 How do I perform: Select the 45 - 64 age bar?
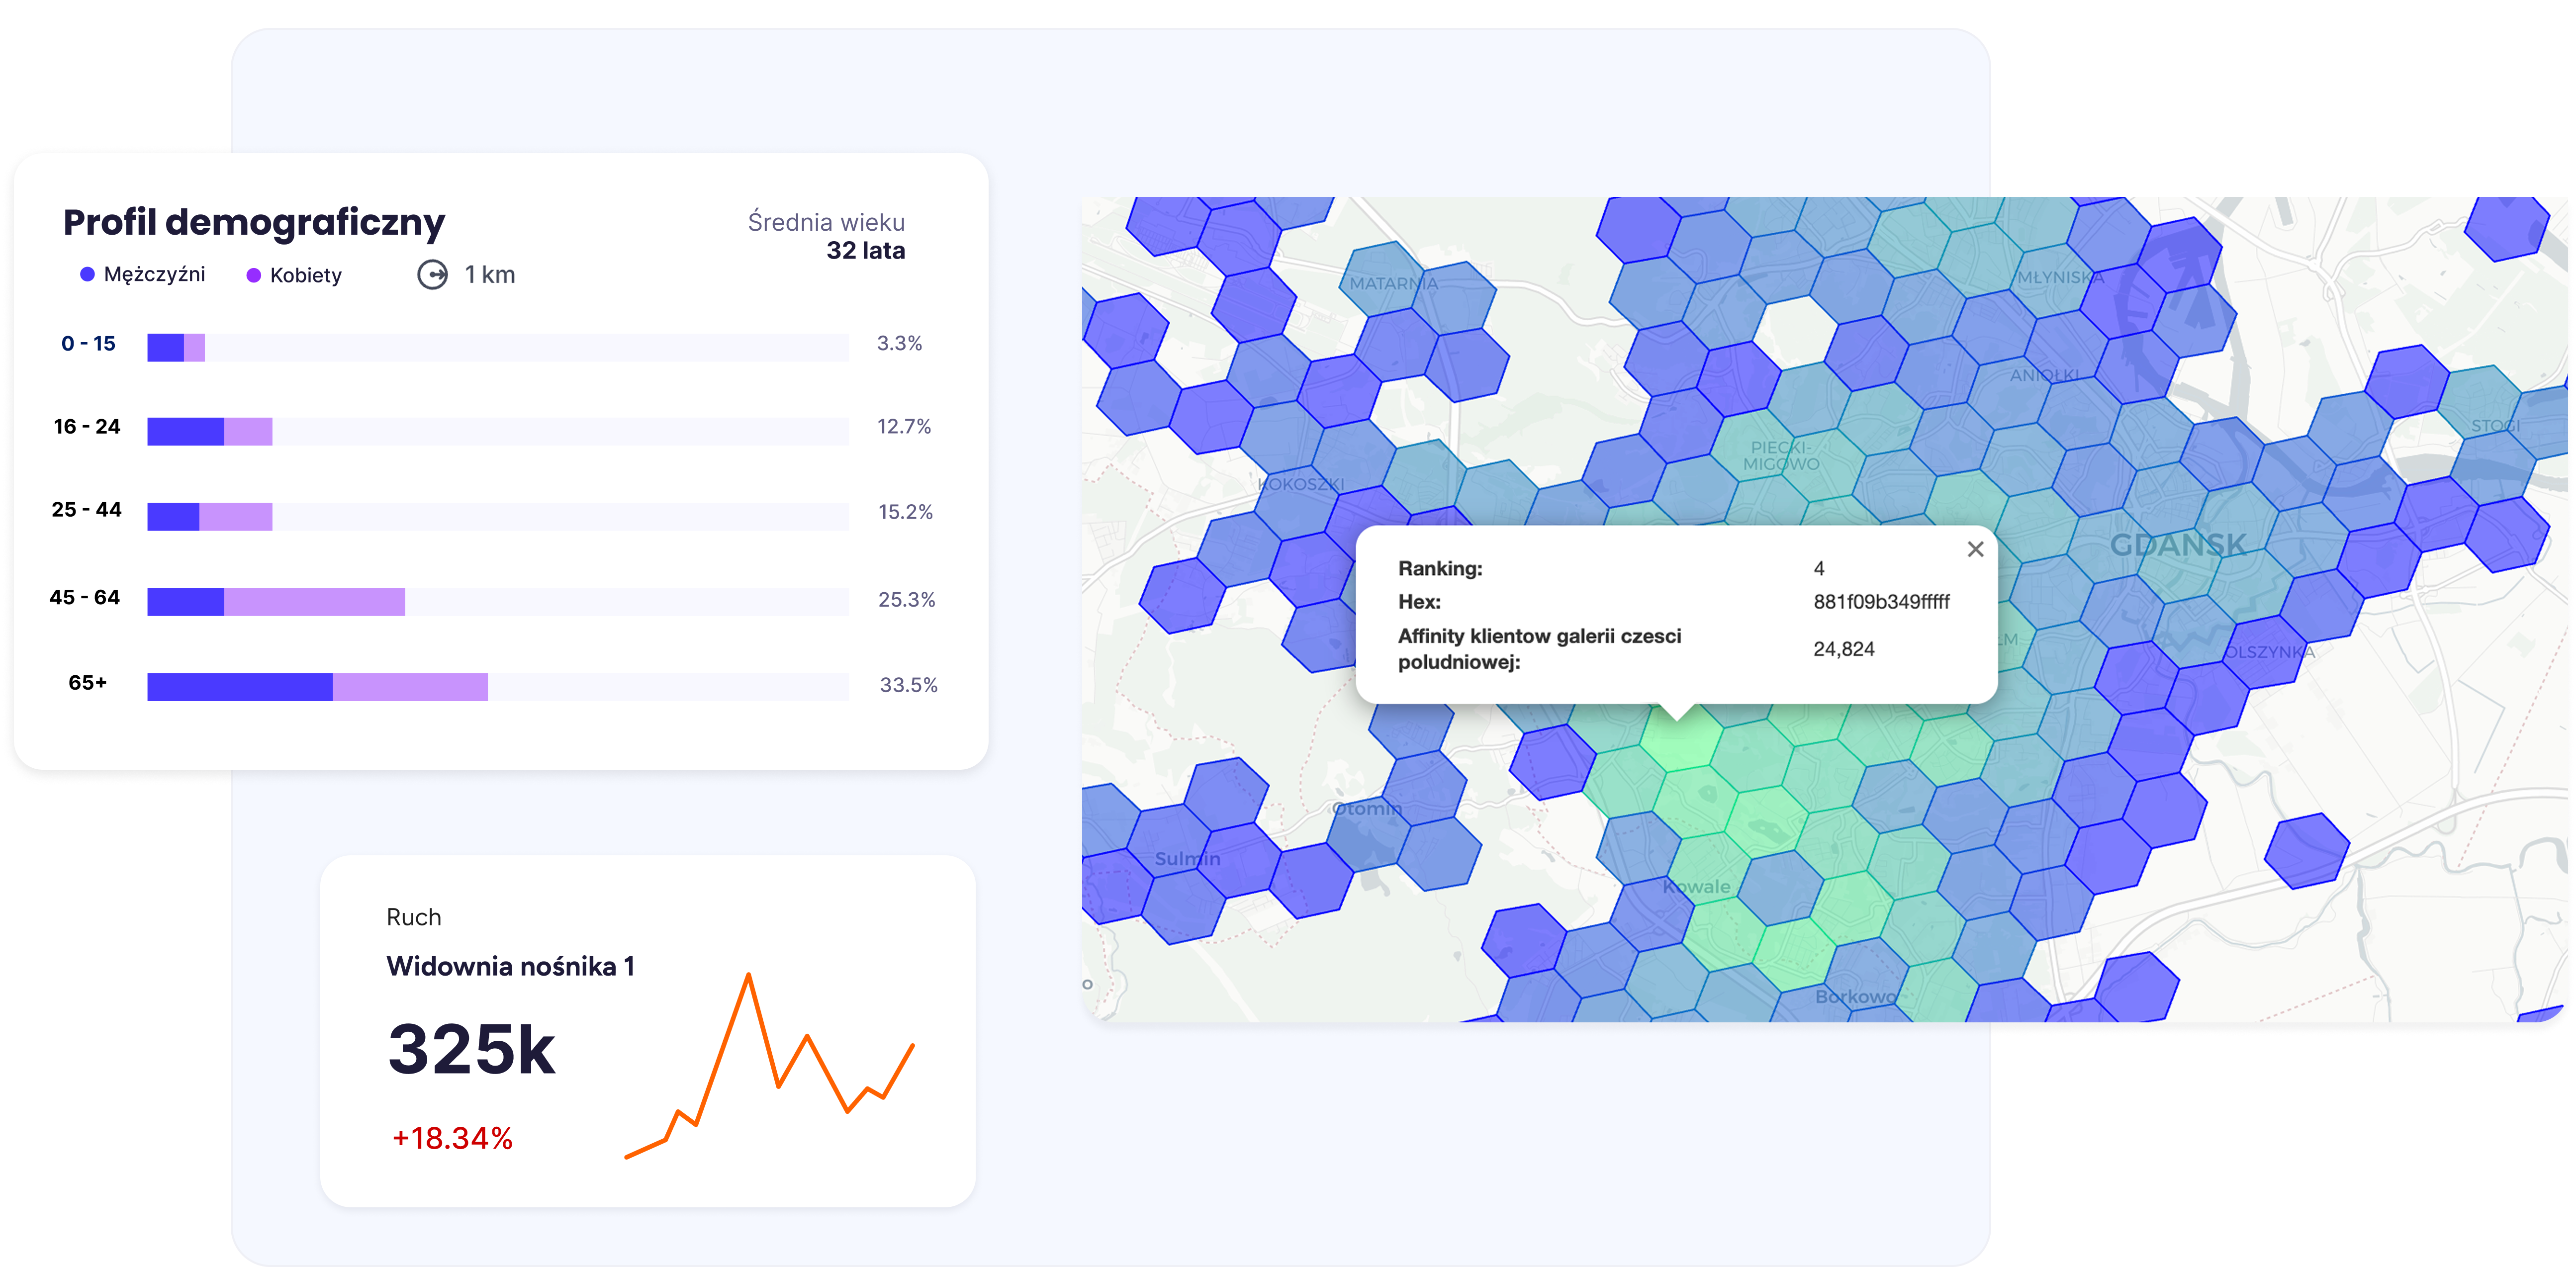coord(276,602)
